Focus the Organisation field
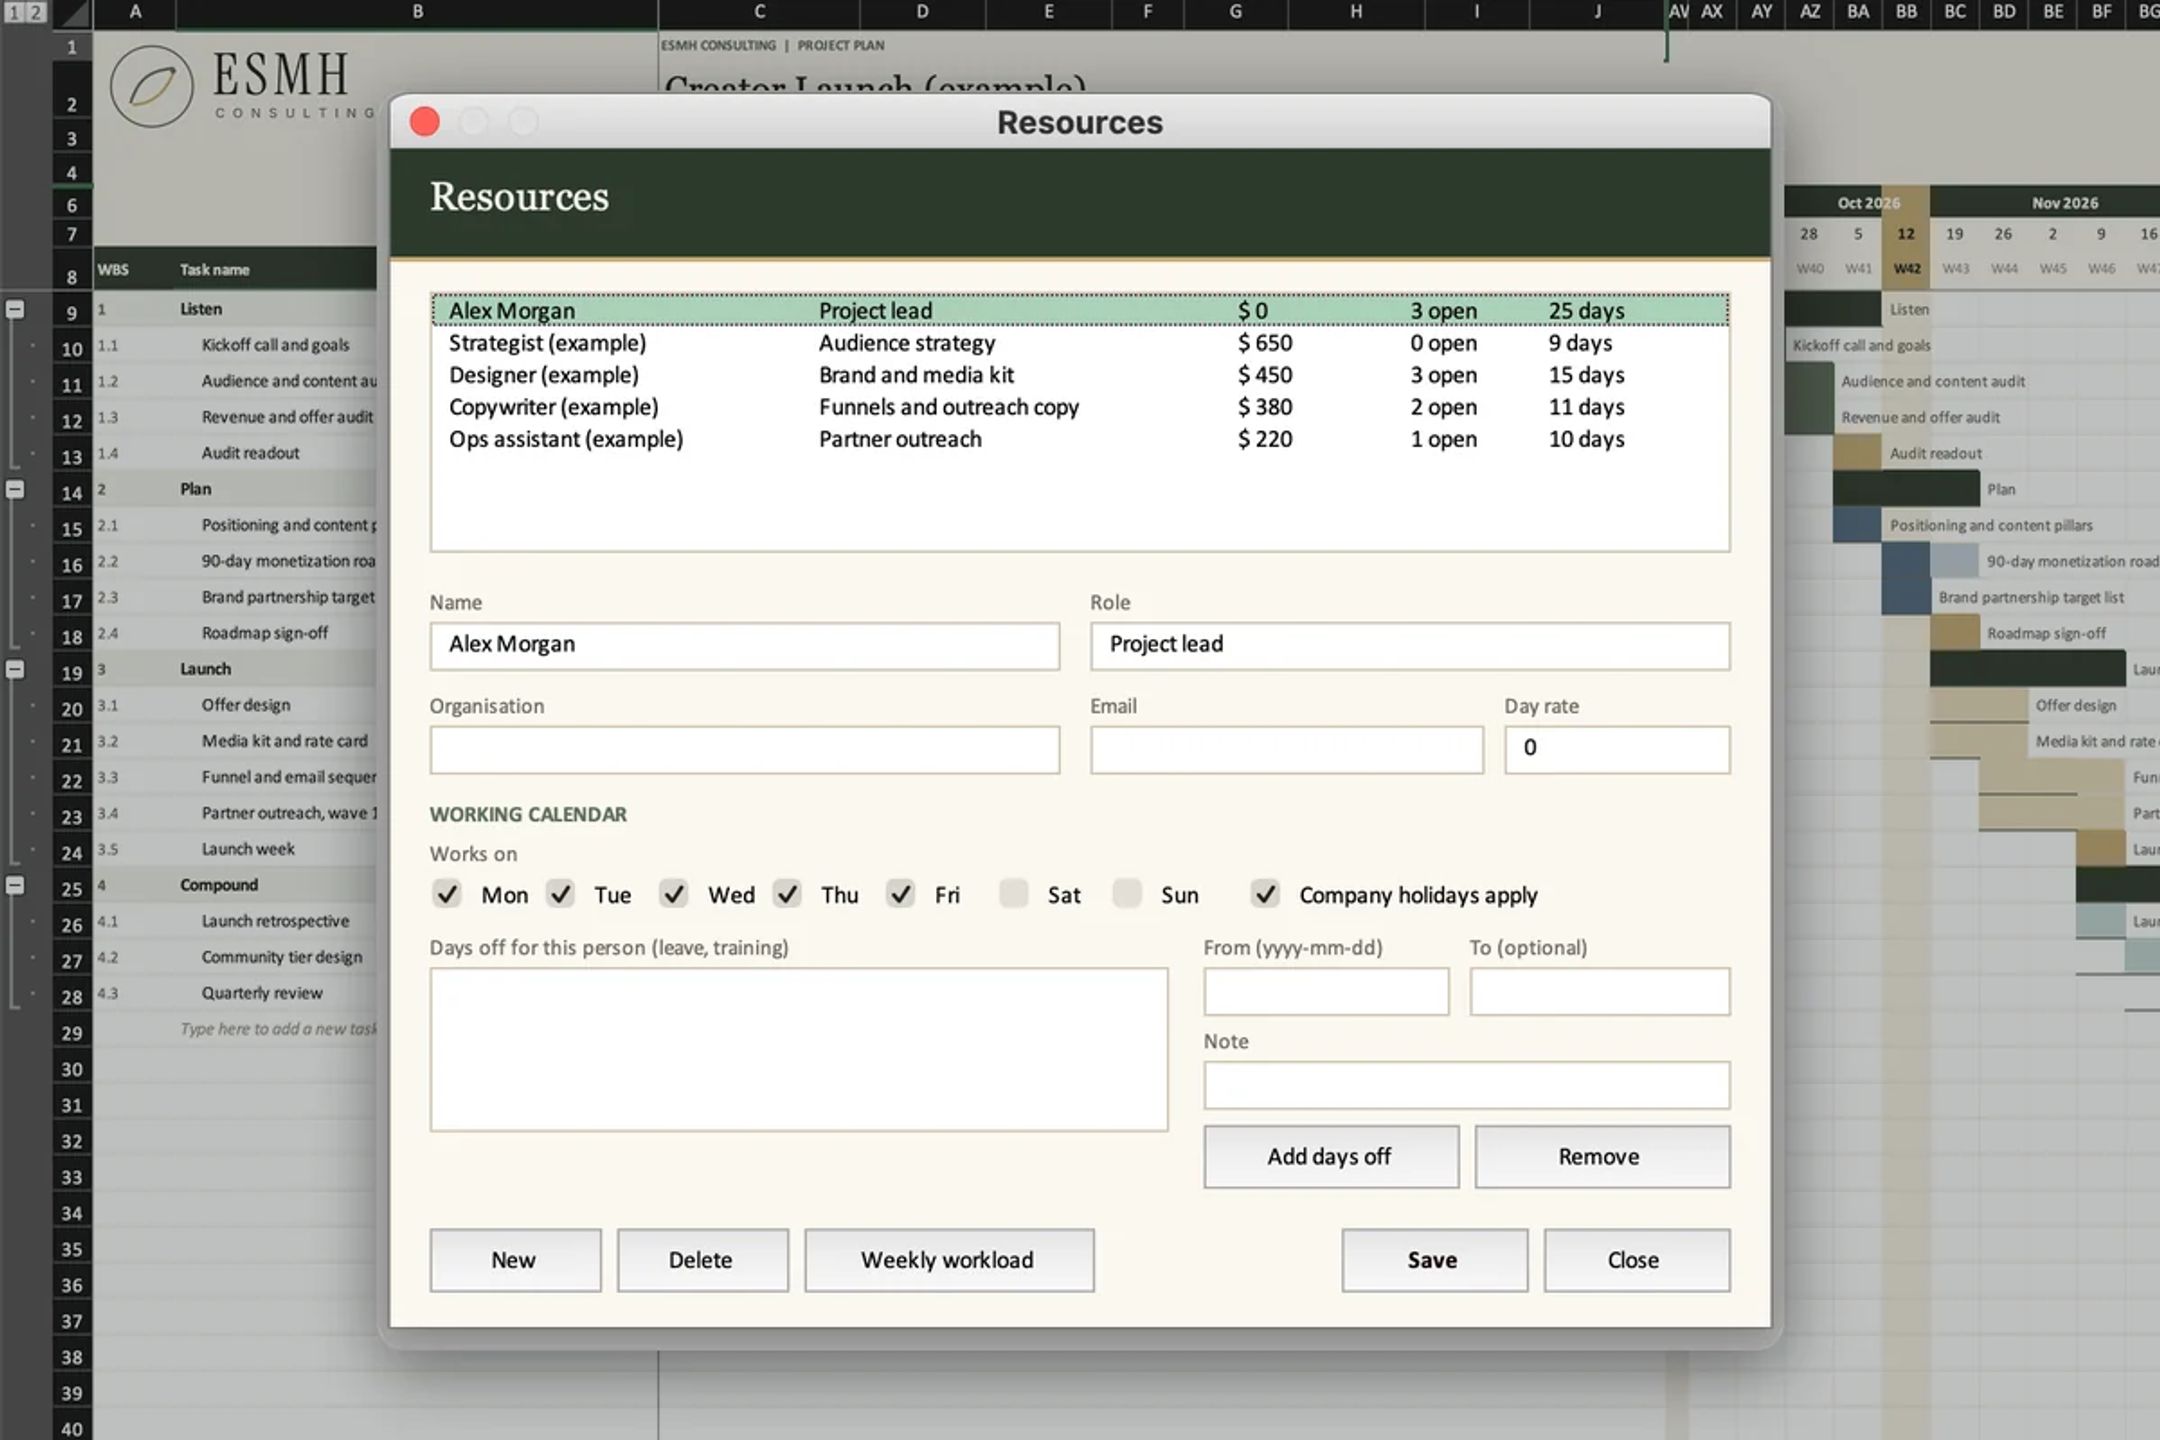The width and height of the screenshot is (2160, 1440). click(744, 750)
